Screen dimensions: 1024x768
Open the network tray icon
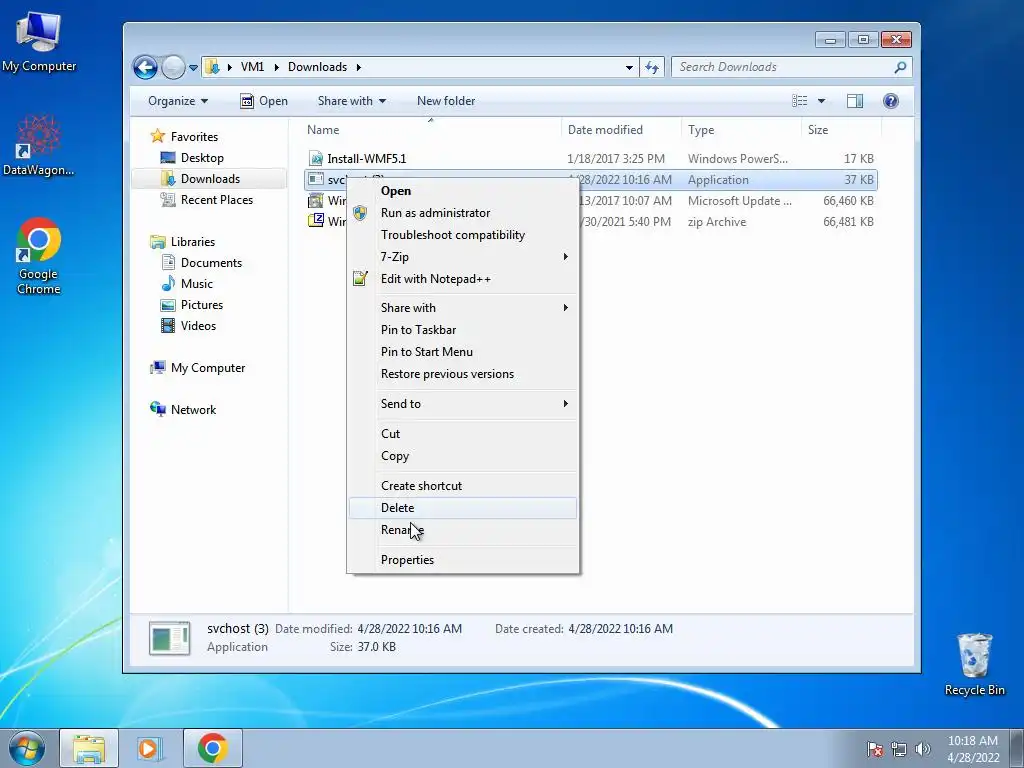click(x=899, y=749)
